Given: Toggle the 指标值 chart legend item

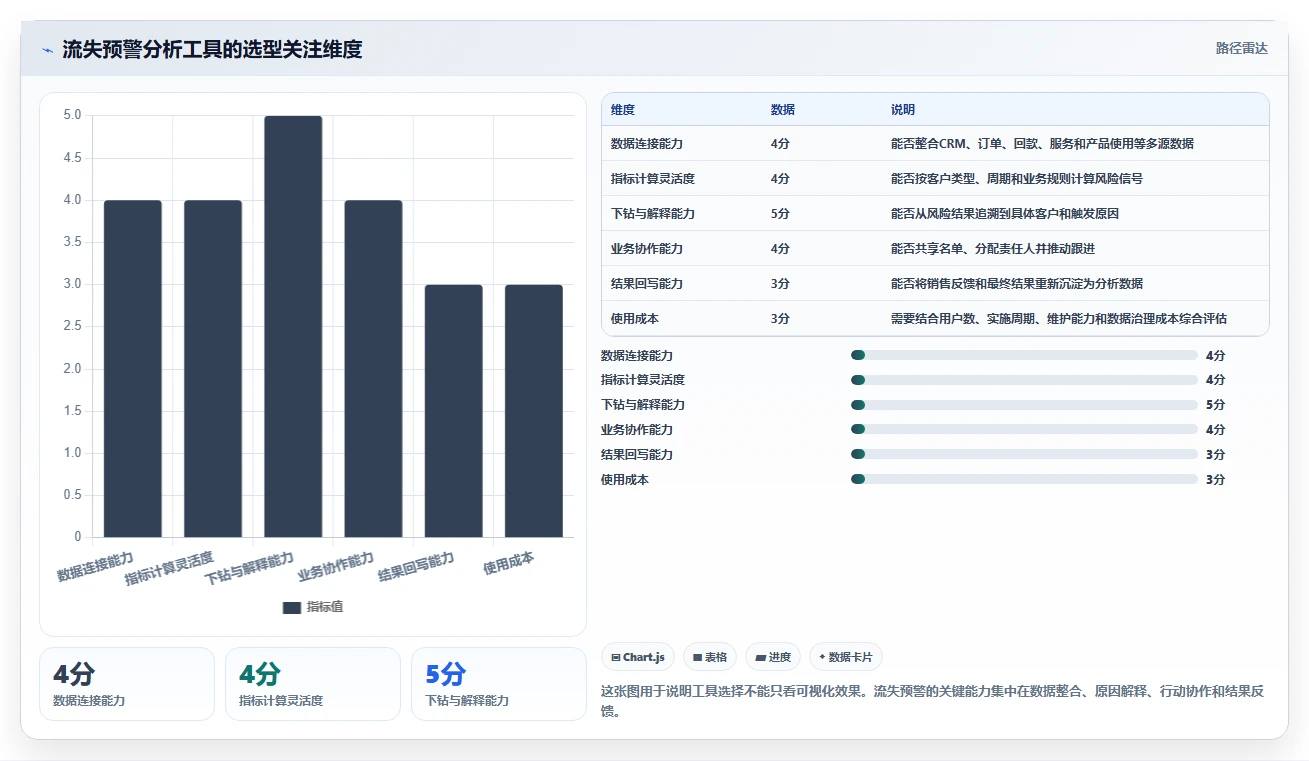Looking at the screenshot, I should pos(313,607).
